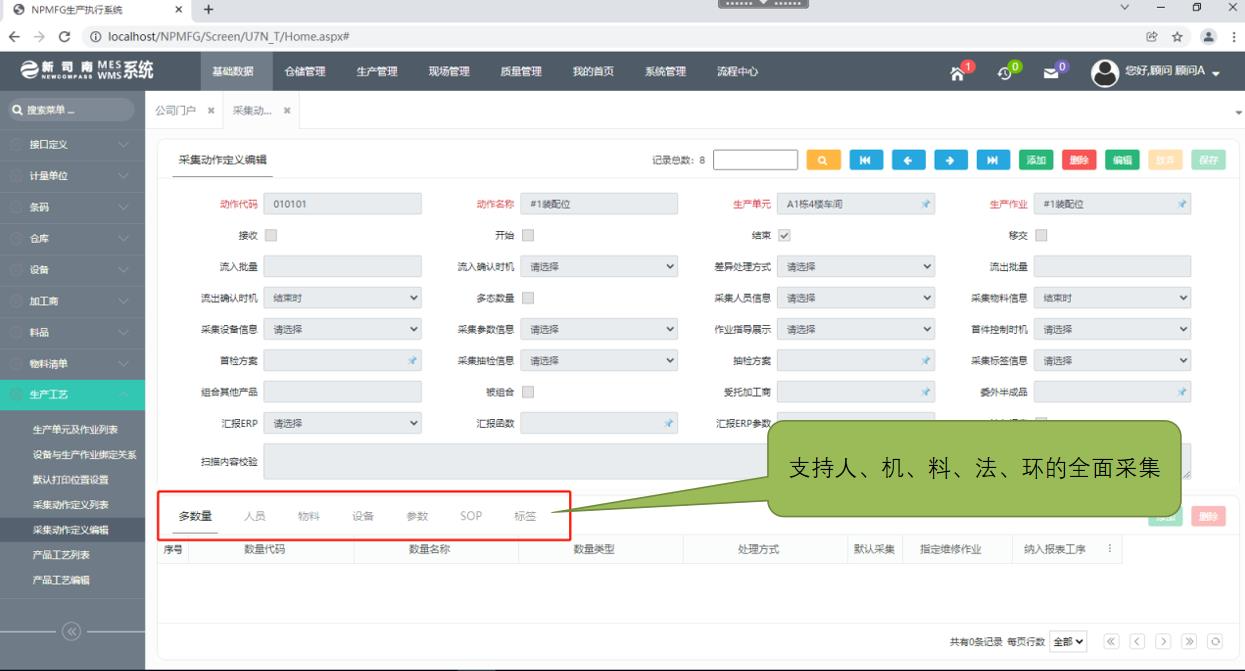
Task: Expand the 采集物料信息 dropdown
Action: [1112, 297]
